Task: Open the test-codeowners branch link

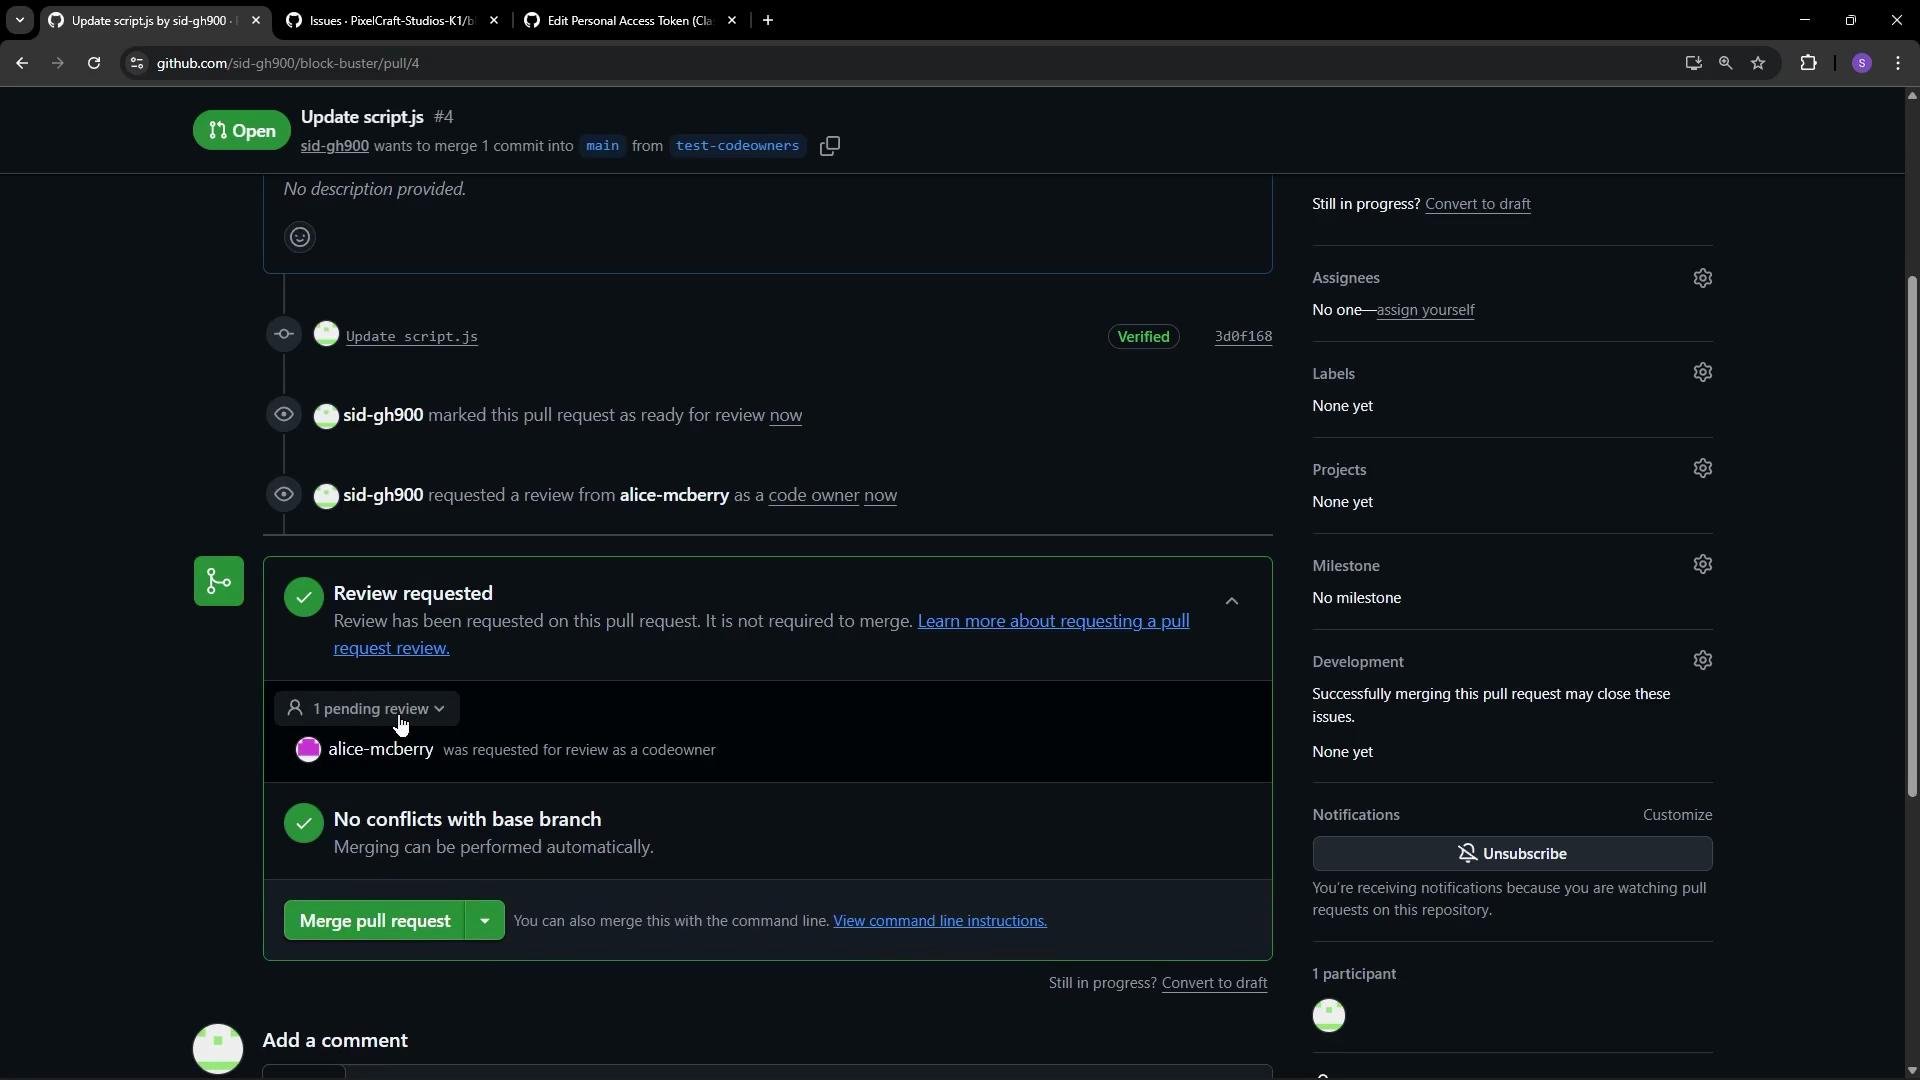Action: (737, 146)
